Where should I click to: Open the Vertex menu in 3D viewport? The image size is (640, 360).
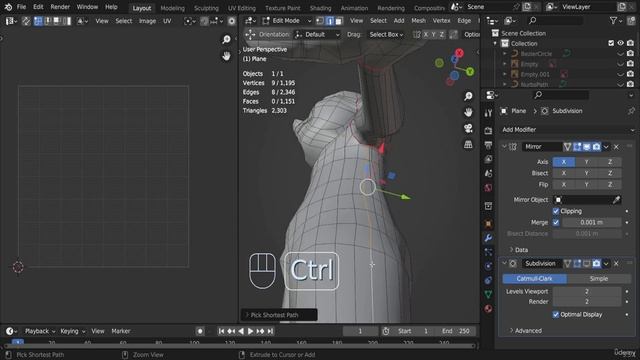click(x=441, y=20)
